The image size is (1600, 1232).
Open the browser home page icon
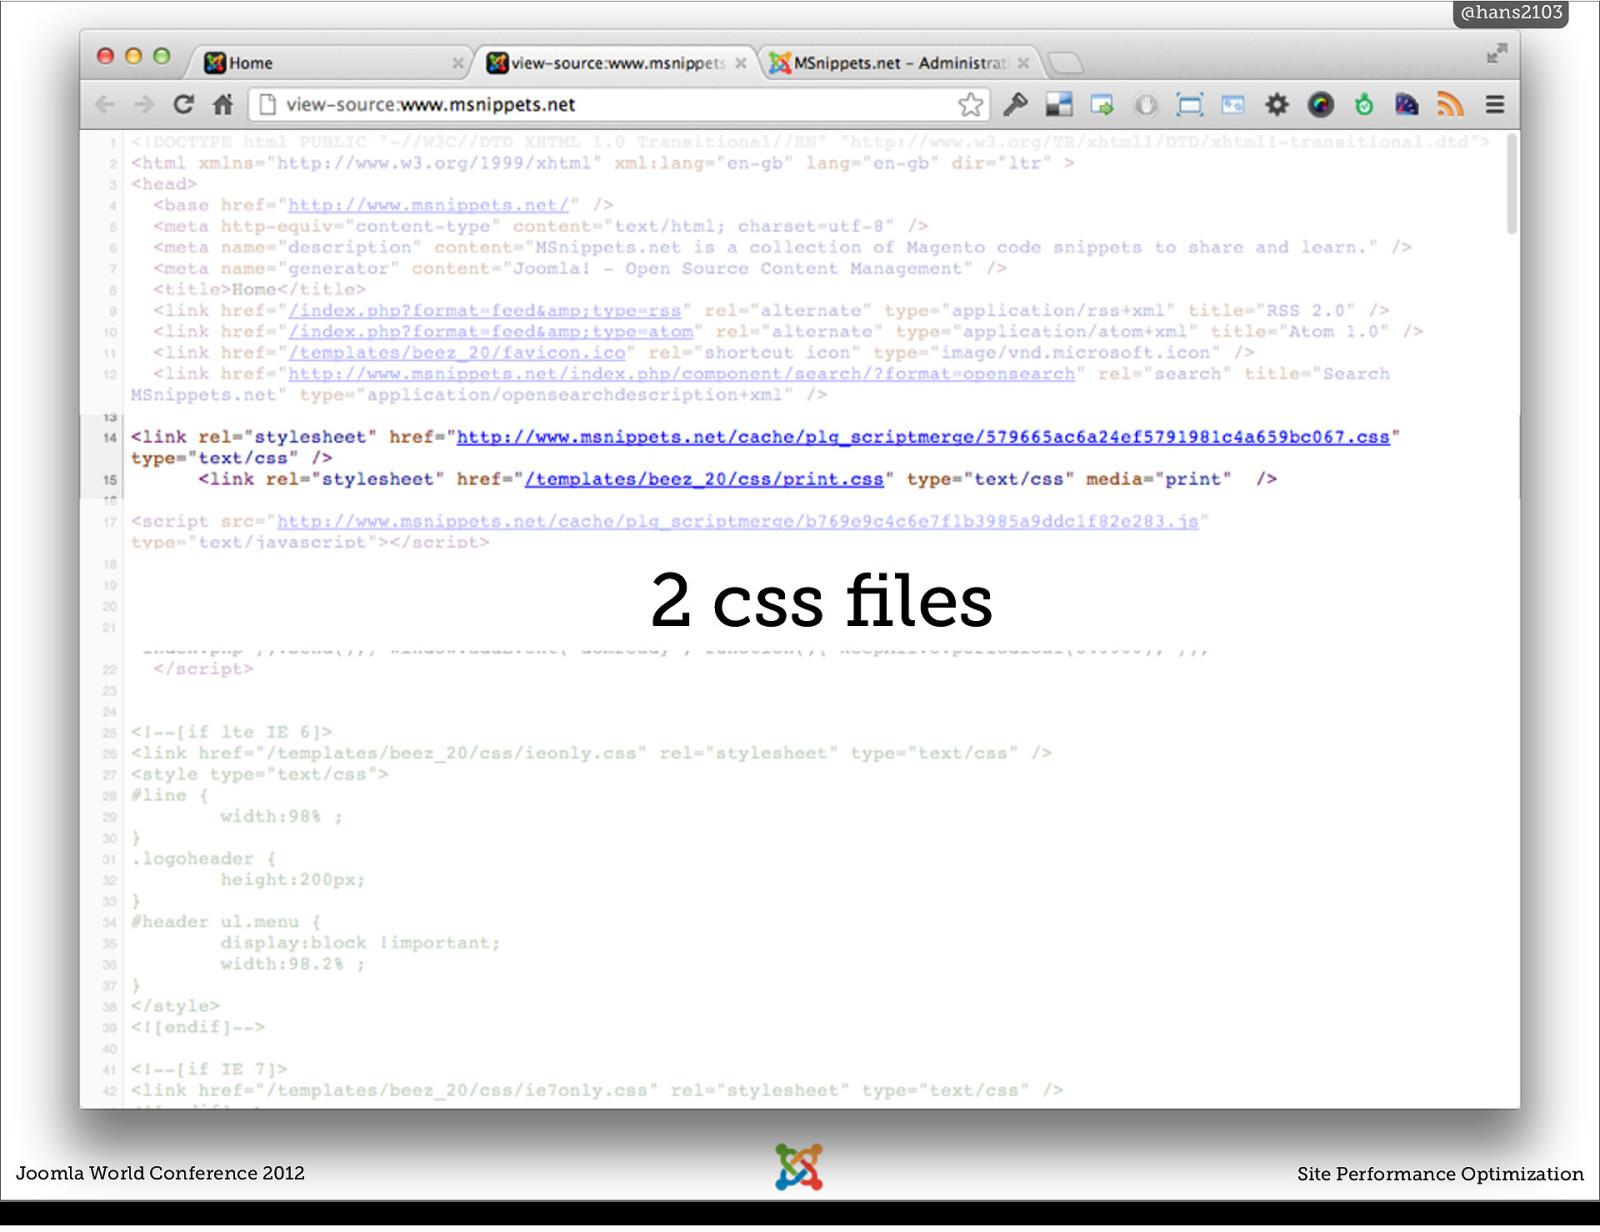[x=223, y=105]
